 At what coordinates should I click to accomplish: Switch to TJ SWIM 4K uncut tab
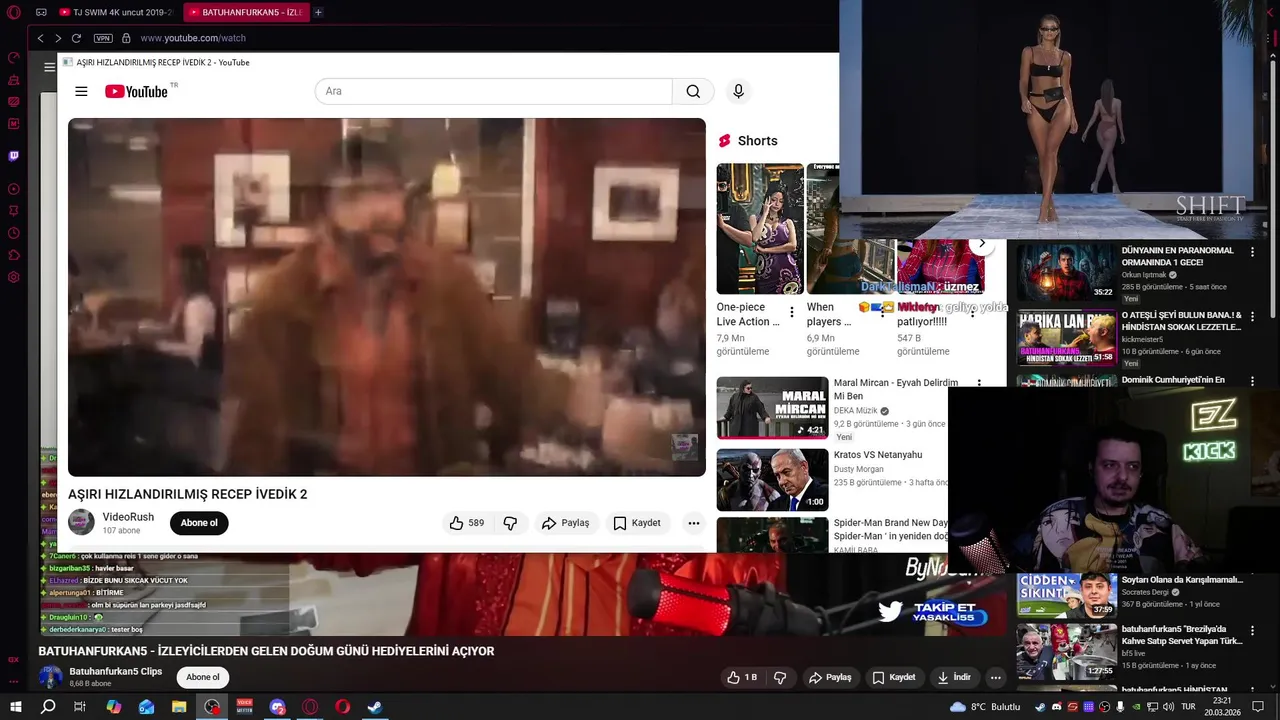click(117, 12)
